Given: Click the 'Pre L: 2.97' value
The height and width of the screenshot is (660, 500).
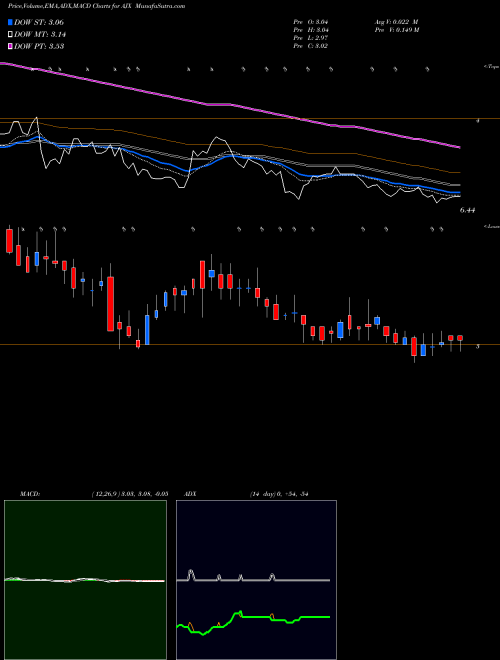Looking at the screenshot, I should (x=311, y=38).
